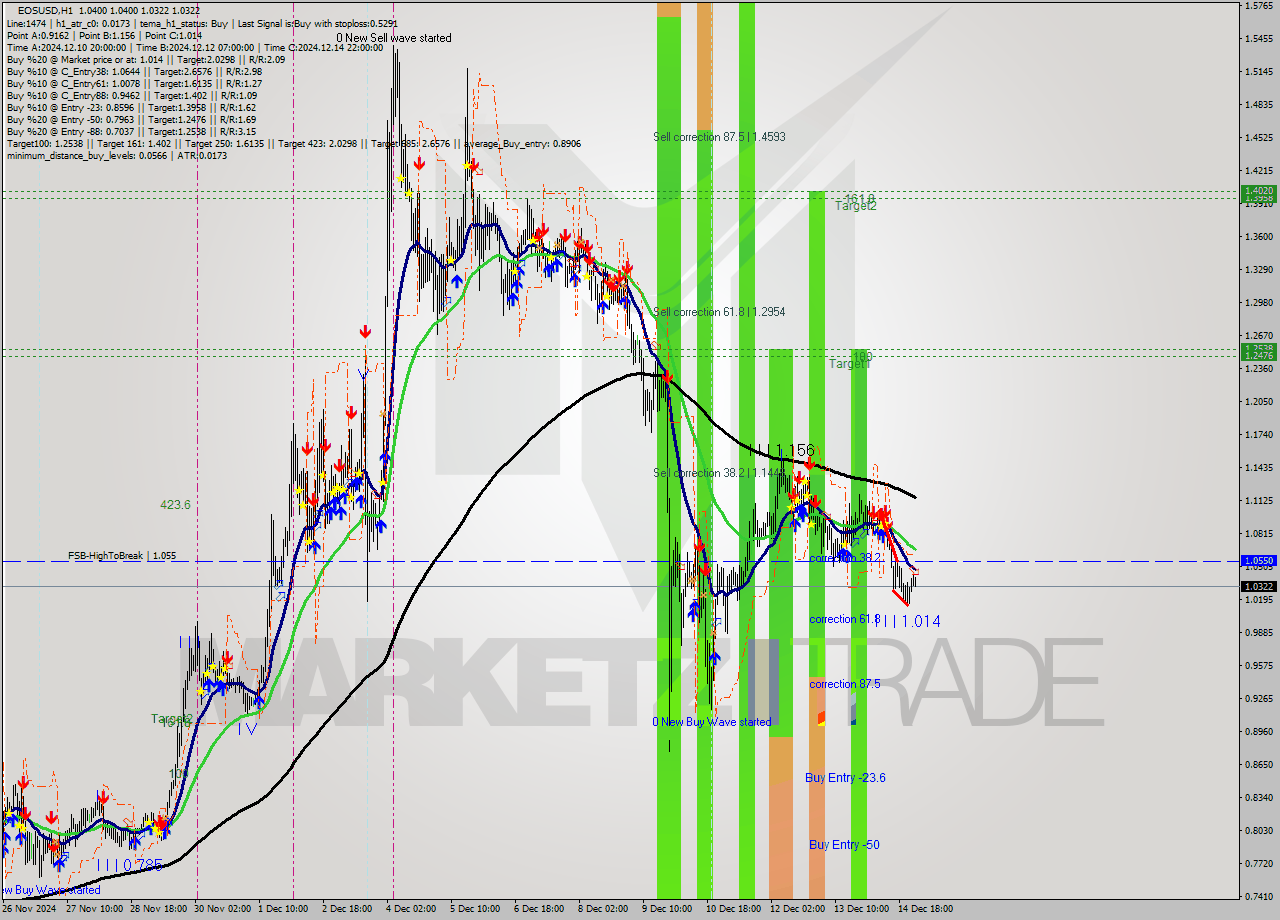This screenshot has height=920, width=1280.
Task: Click the 1.3600 price axis value
Action: pos(1260,237)
